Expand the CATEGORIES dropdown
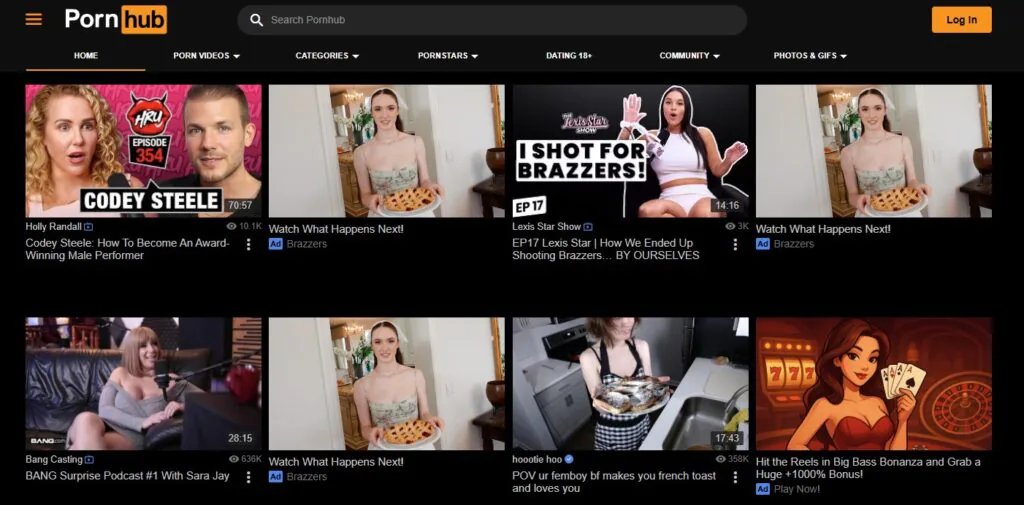1024x505 pixels. (x=327, y=56)
